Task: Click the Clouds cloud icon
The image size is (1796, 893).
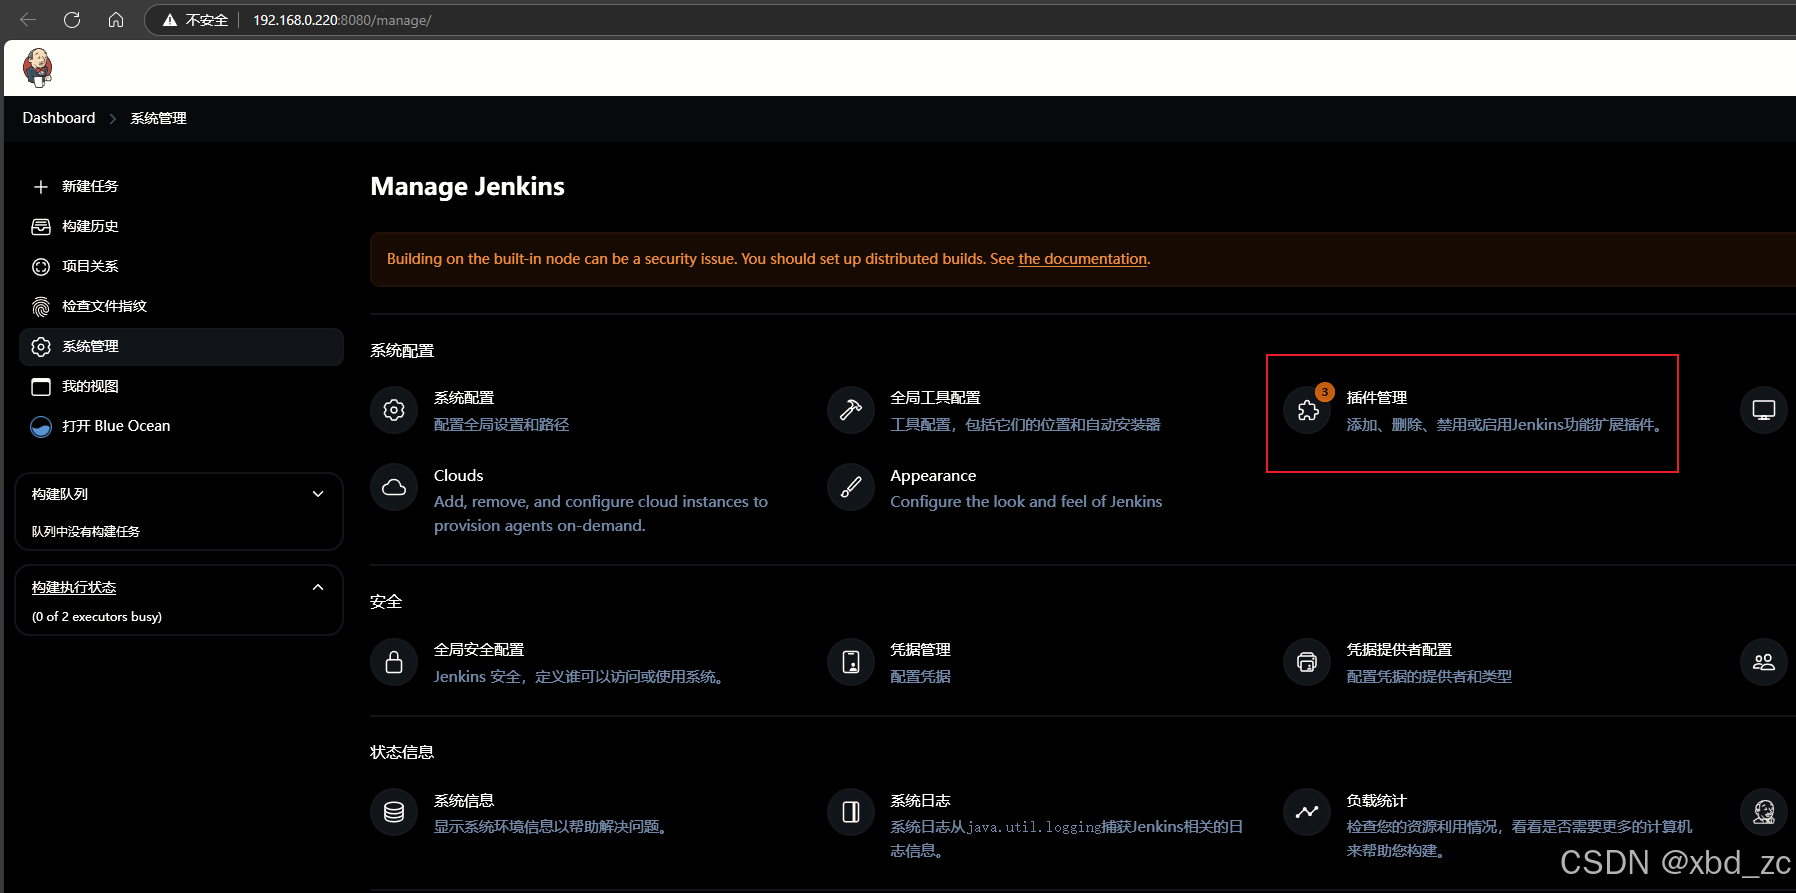Action: point(394,487)
